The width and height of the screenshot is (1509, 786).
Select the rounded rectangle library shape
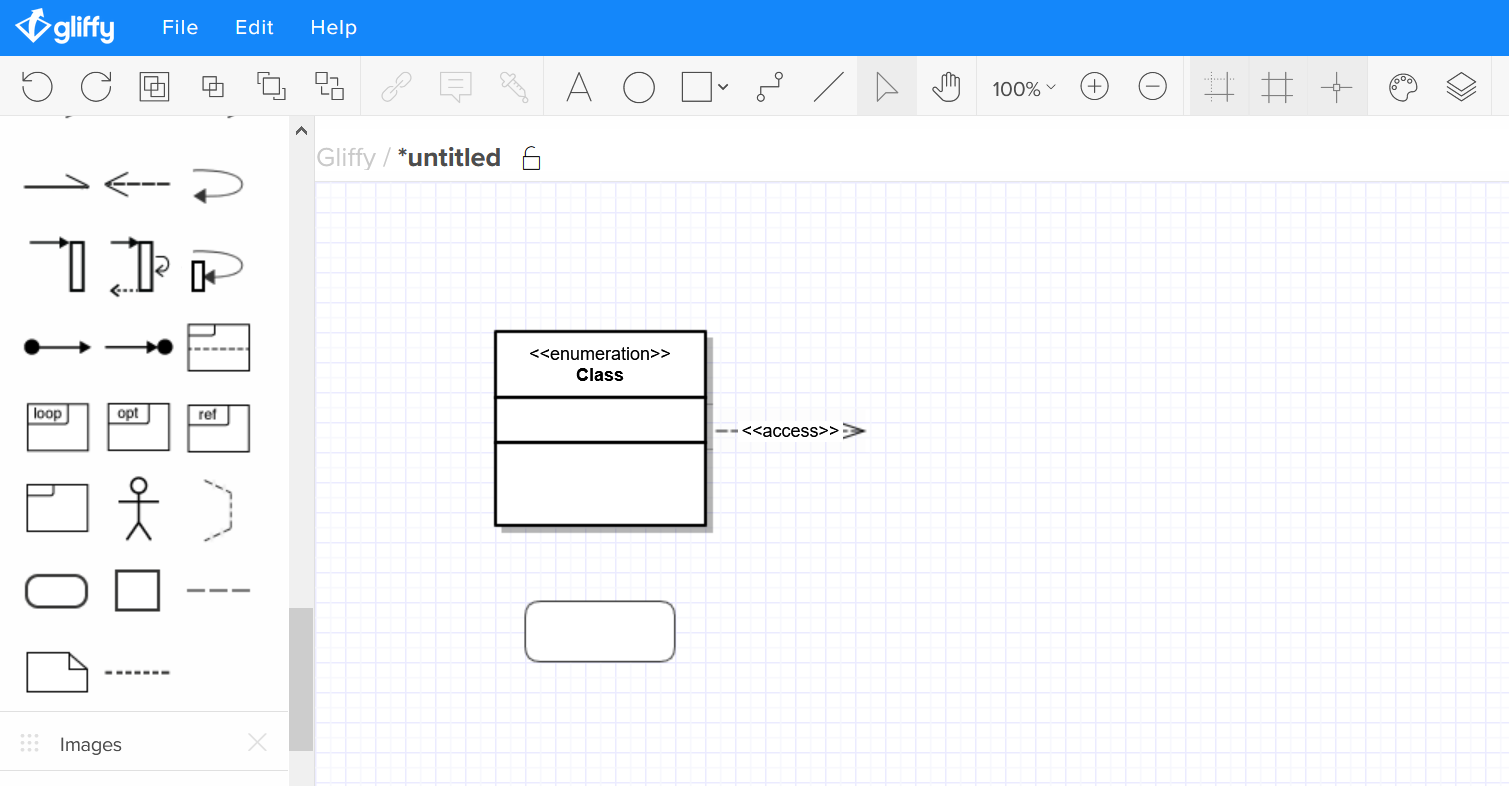click(56, 591)
